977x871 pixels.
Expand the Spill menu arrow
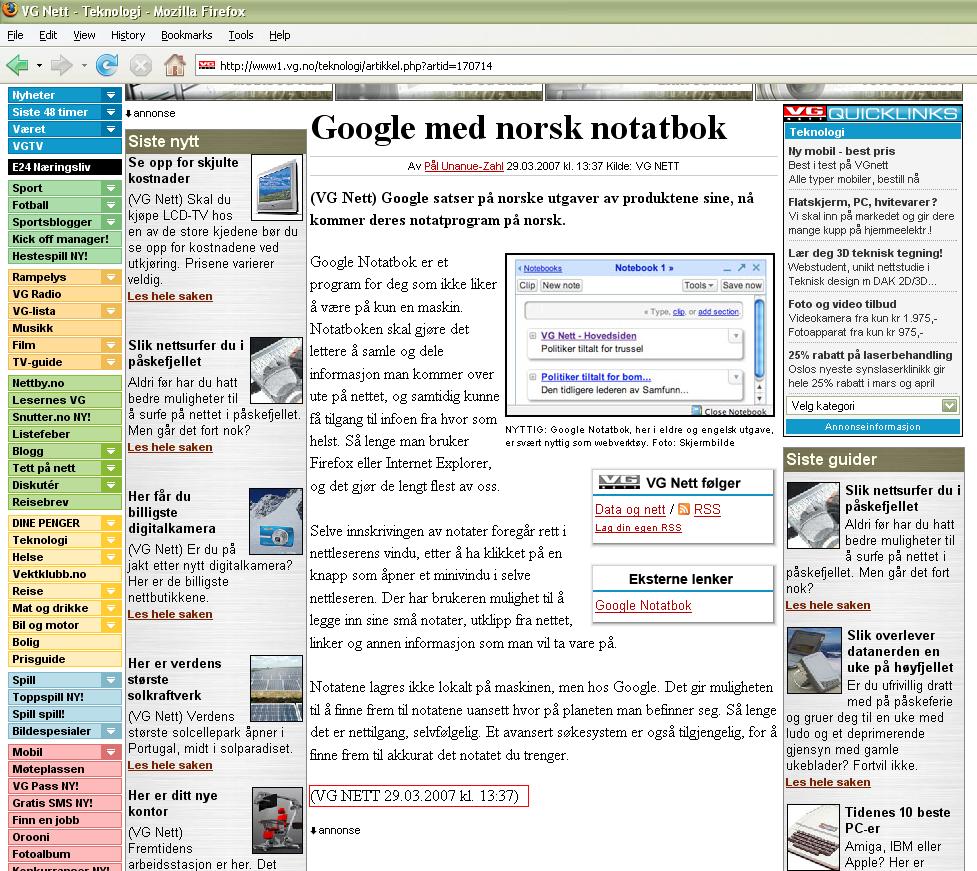111,680
